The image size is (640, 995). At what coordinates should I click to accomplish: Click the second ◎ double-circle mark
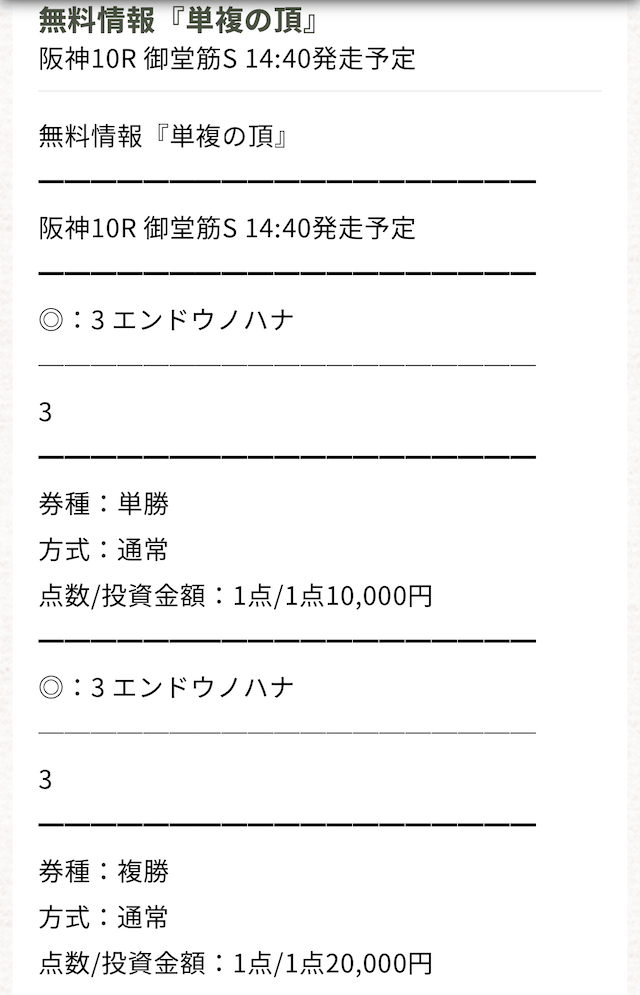coord(51,688)
